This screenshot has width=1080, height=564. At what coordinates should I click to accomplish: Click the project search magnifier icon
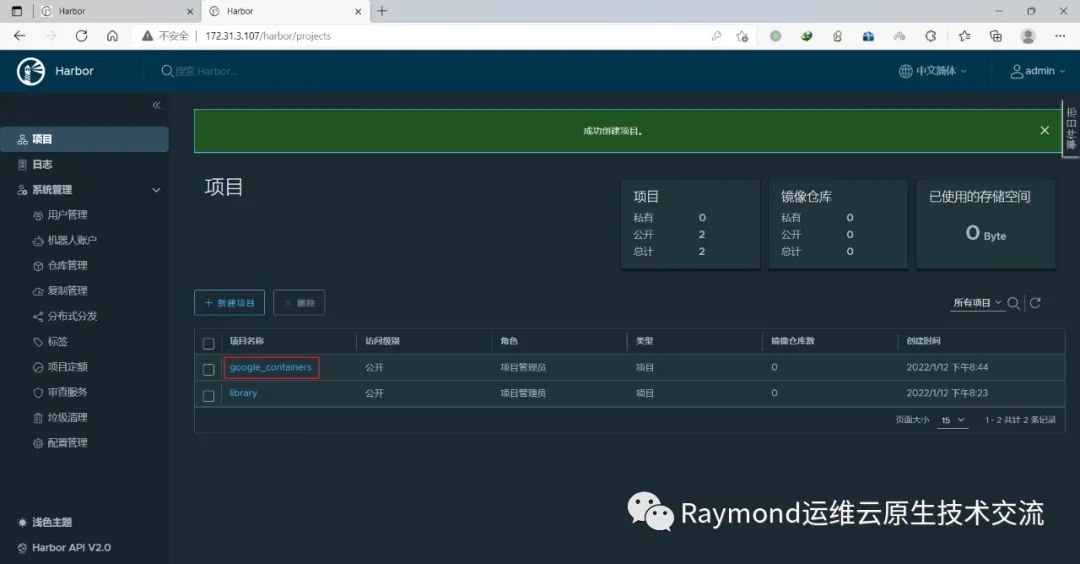coord(1013,303)
